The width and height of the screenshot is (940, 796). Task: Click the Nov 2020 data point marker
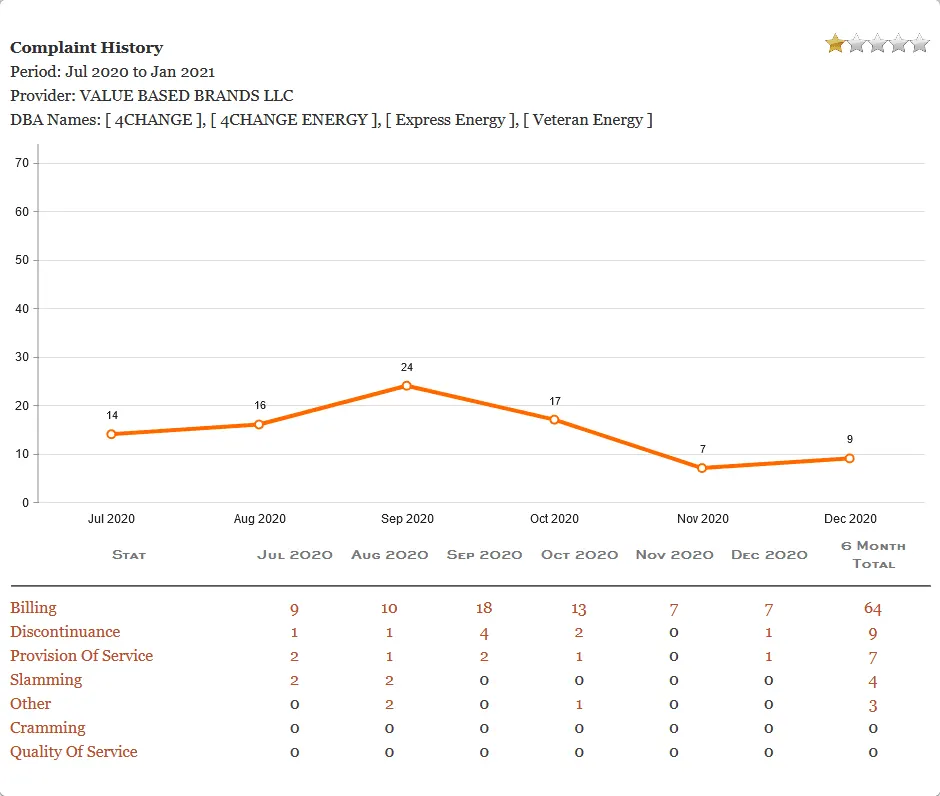coord(702,467)
